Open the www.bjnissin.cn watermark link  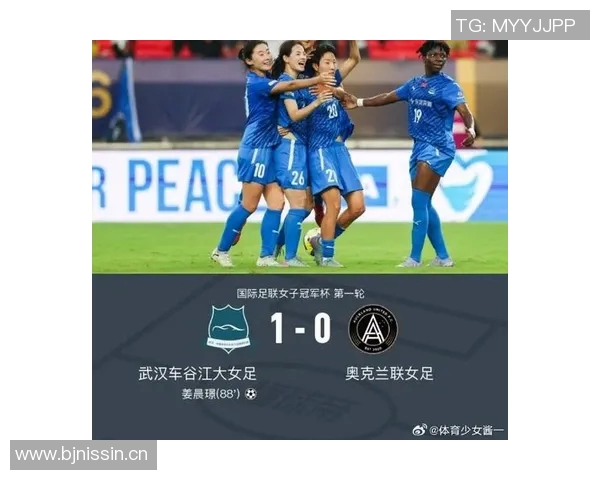(82, 455)
